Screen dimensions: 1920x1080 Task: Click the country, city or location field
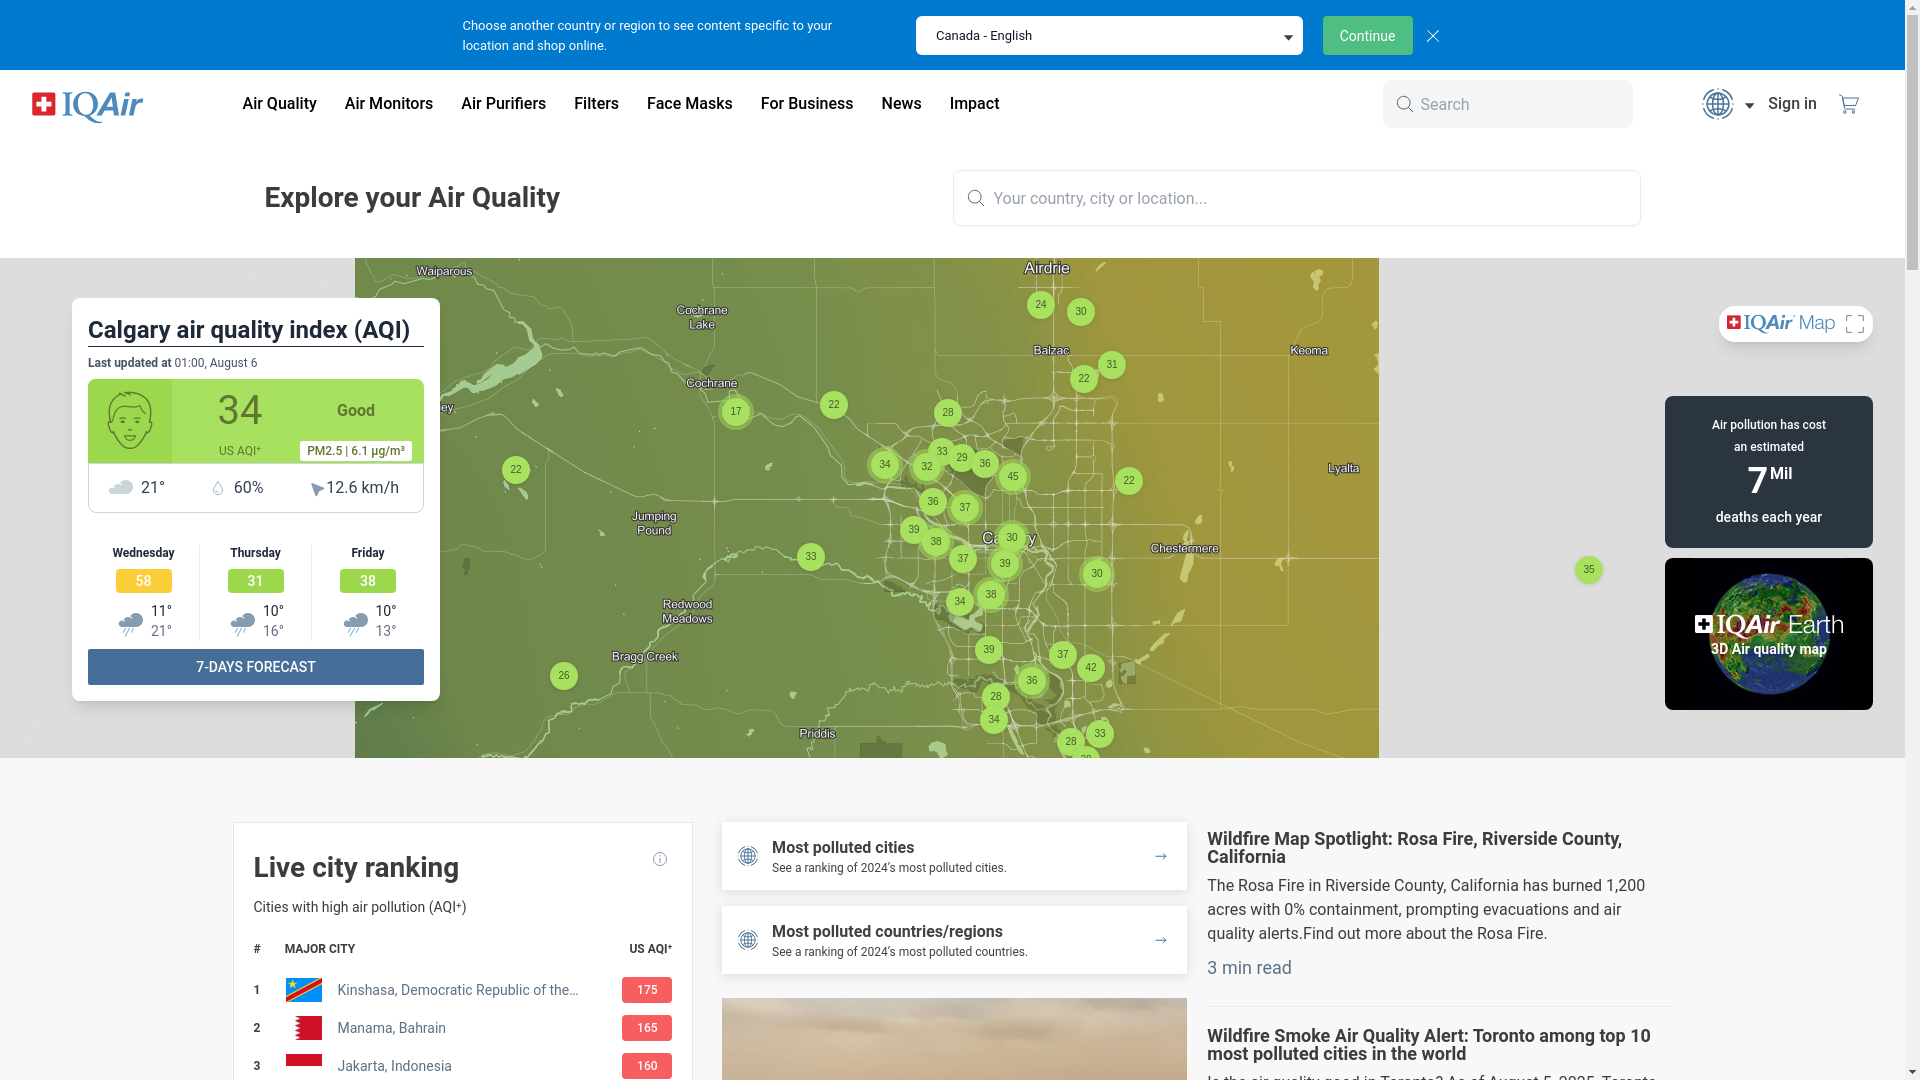[x=1297, y=198]
